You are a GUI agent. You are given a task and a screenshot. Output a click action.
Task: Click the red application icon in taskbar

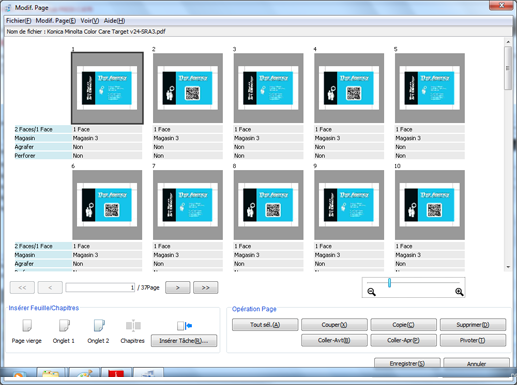pos(116,374)
